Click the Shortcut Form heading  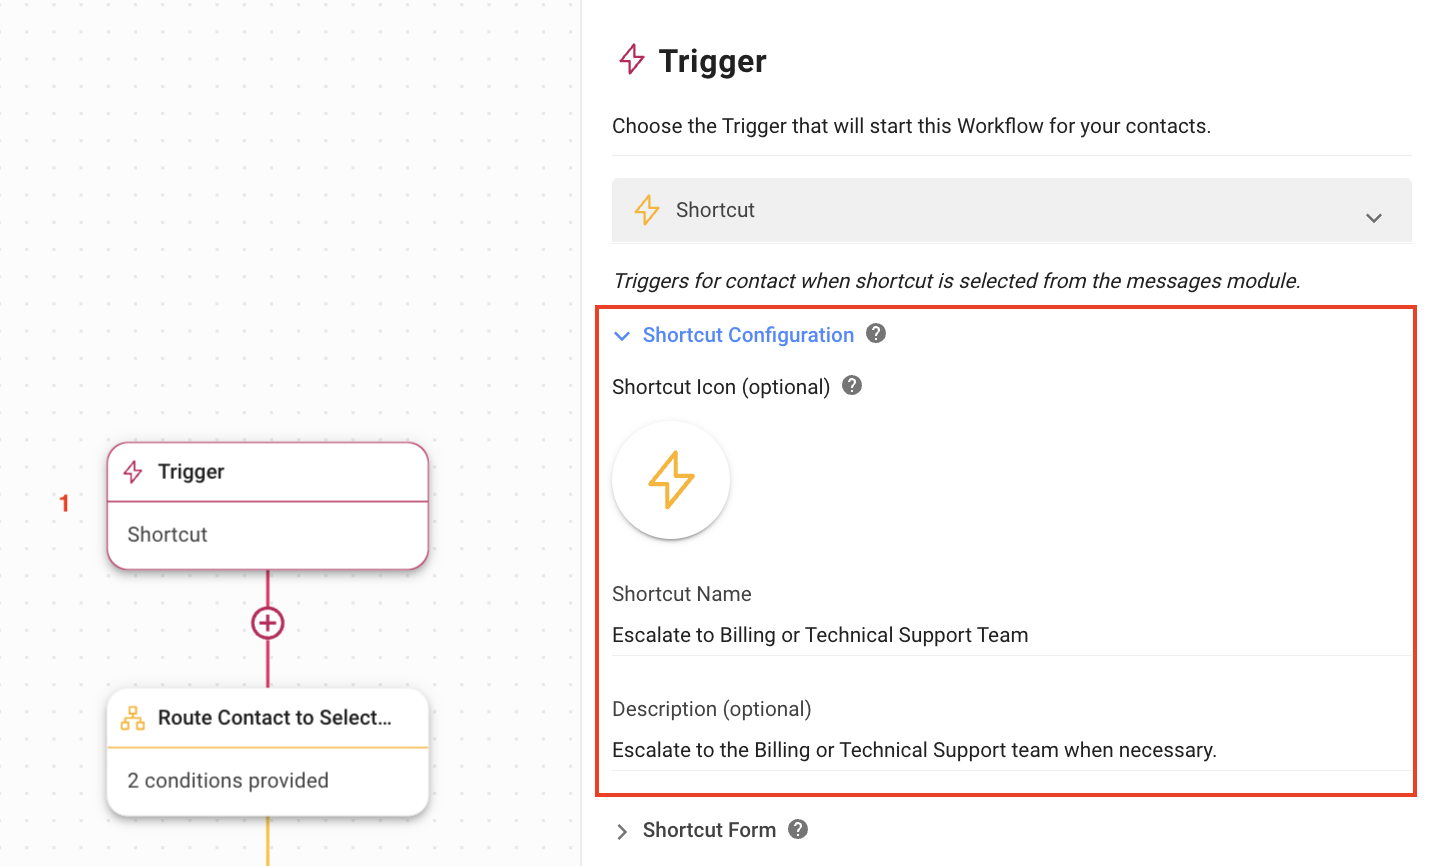pyautogui.click(x=709, y=830)
